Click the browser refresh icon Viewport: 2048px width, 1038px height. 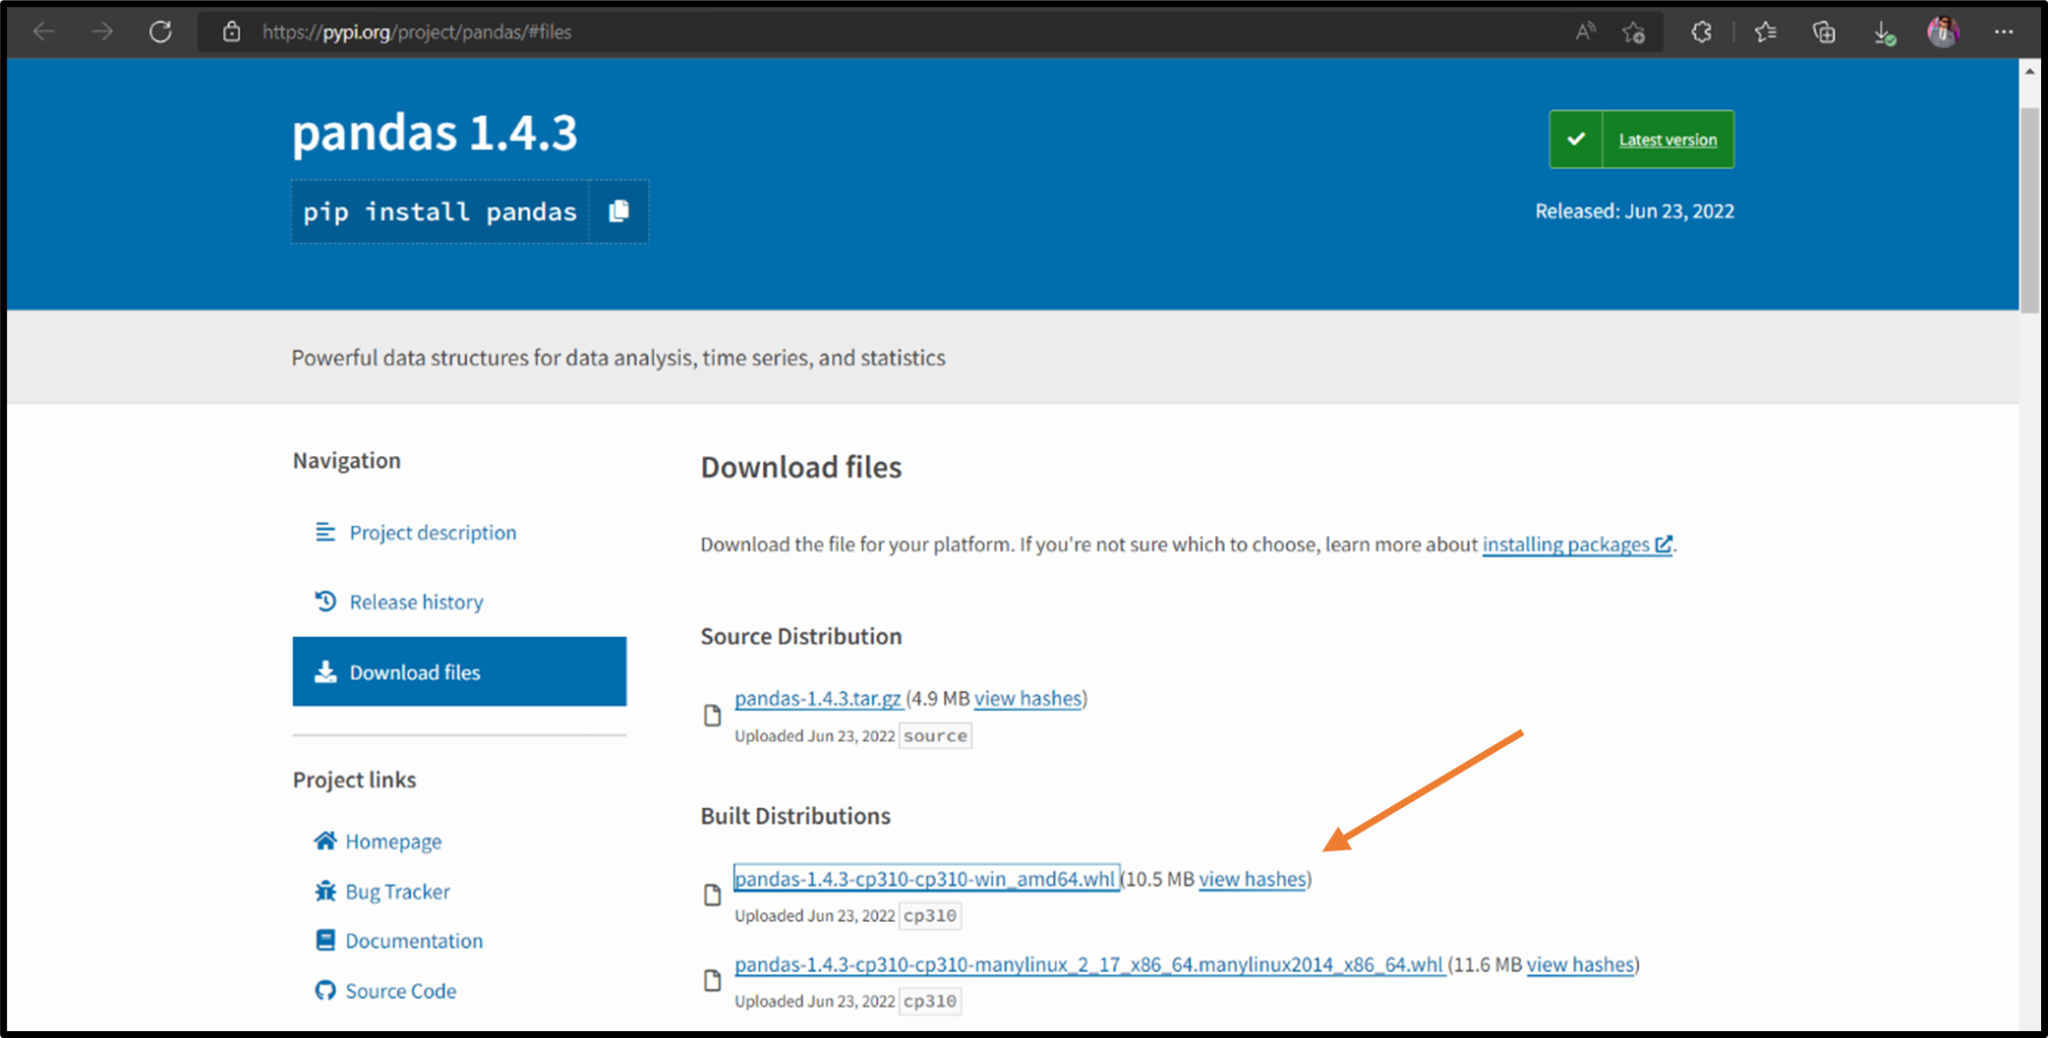[160, 32]
